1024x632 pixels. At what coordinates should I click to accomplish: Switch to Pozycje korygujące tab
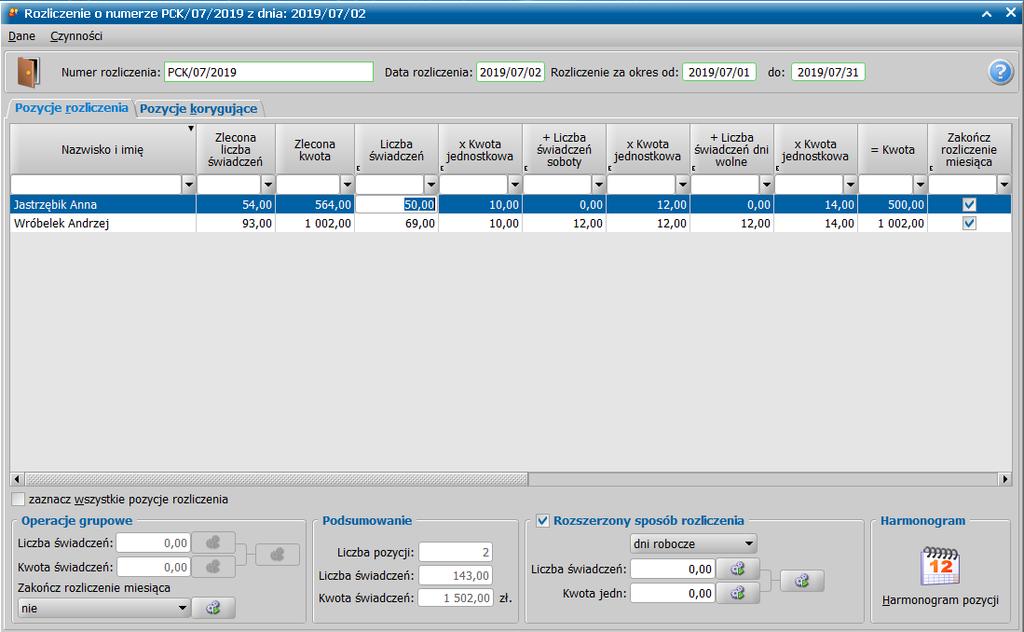pos(199,108)
